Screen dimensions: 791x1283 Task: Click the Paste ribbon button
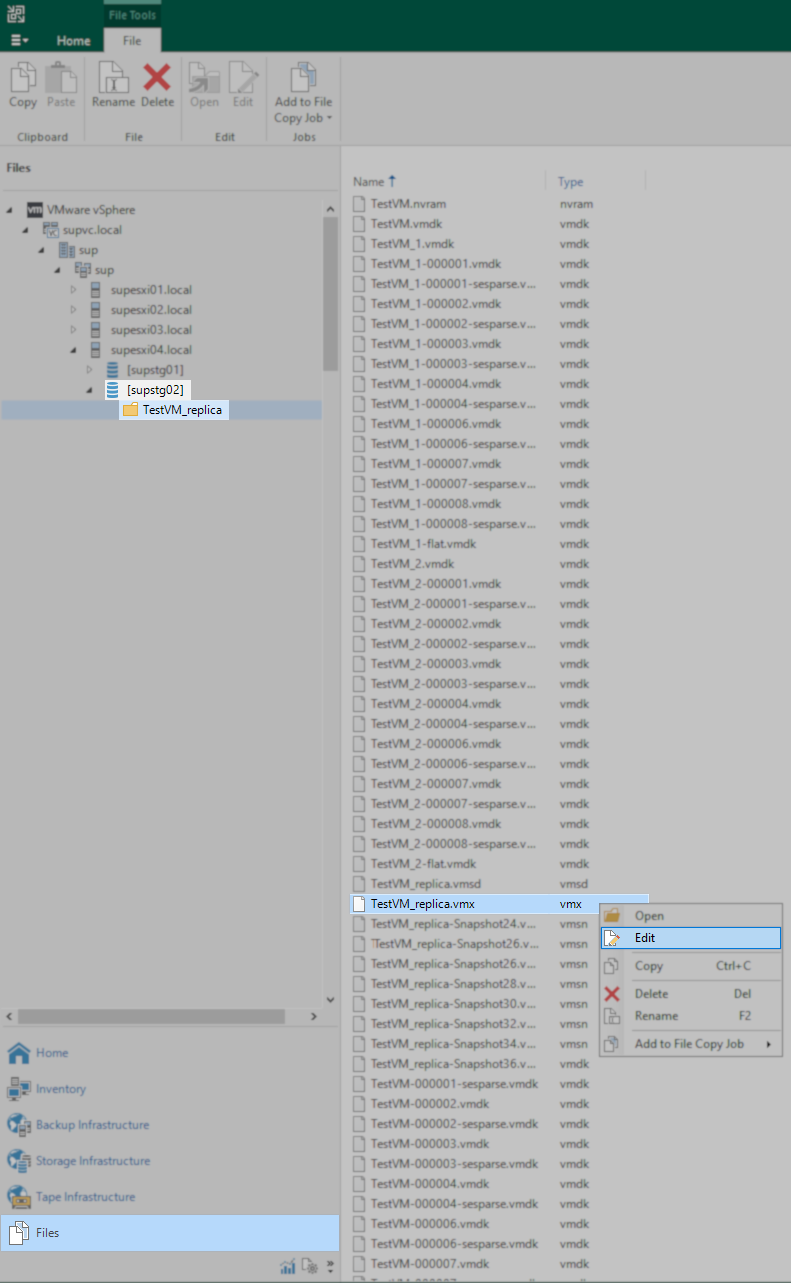(x=61, y=85)
